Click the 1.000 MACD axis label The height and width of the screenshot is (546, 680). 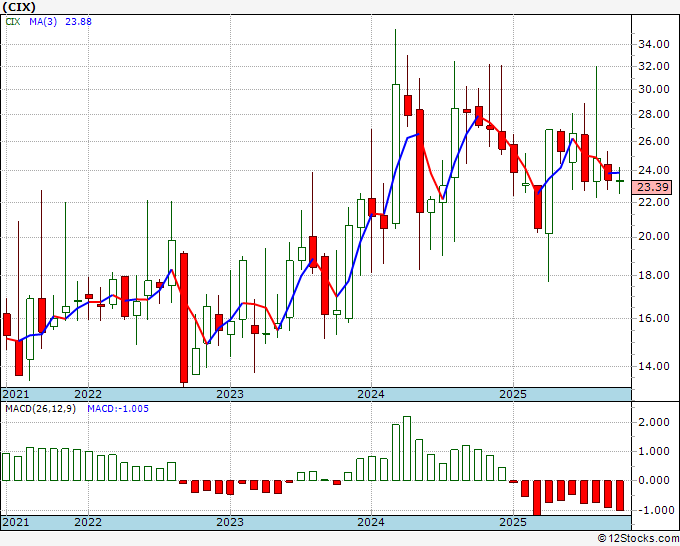coord(654,451)
